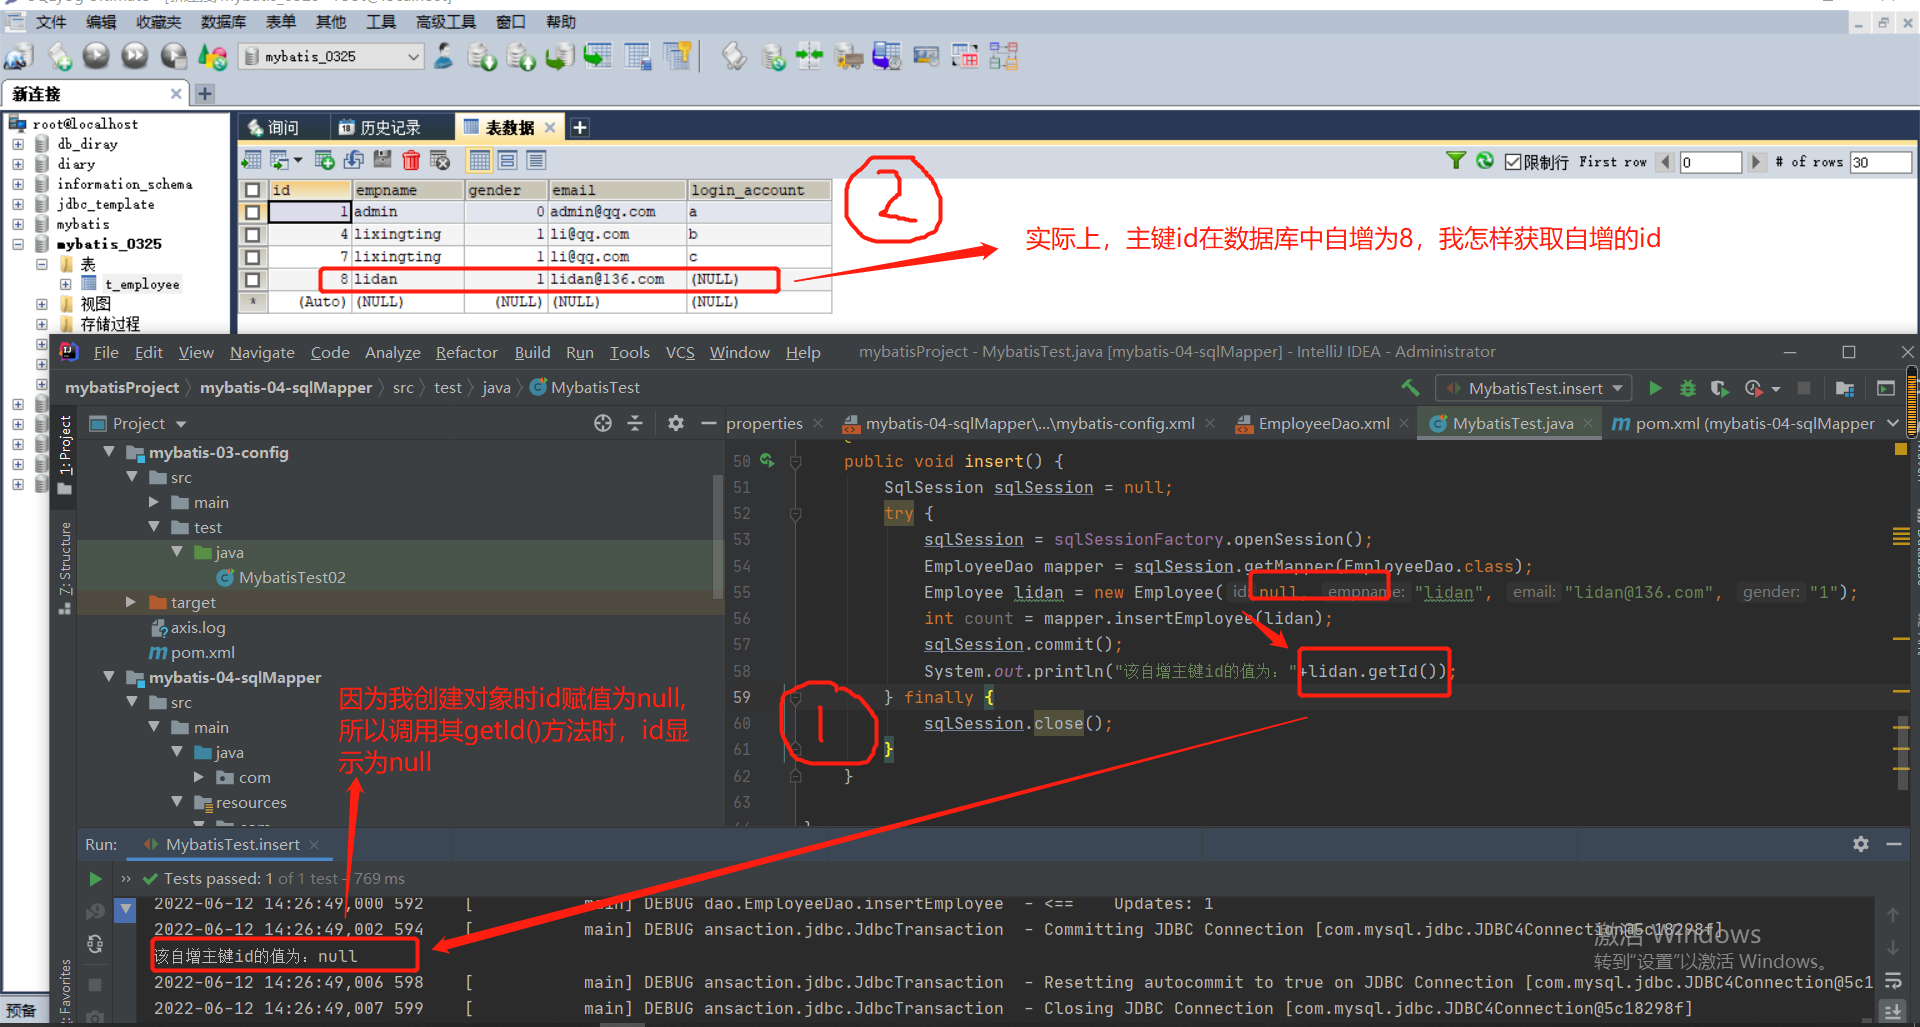Expand target folder in Project tree
This screenshot has height=1027, width=1920.
pyautogui.click(x=131, y=602)
